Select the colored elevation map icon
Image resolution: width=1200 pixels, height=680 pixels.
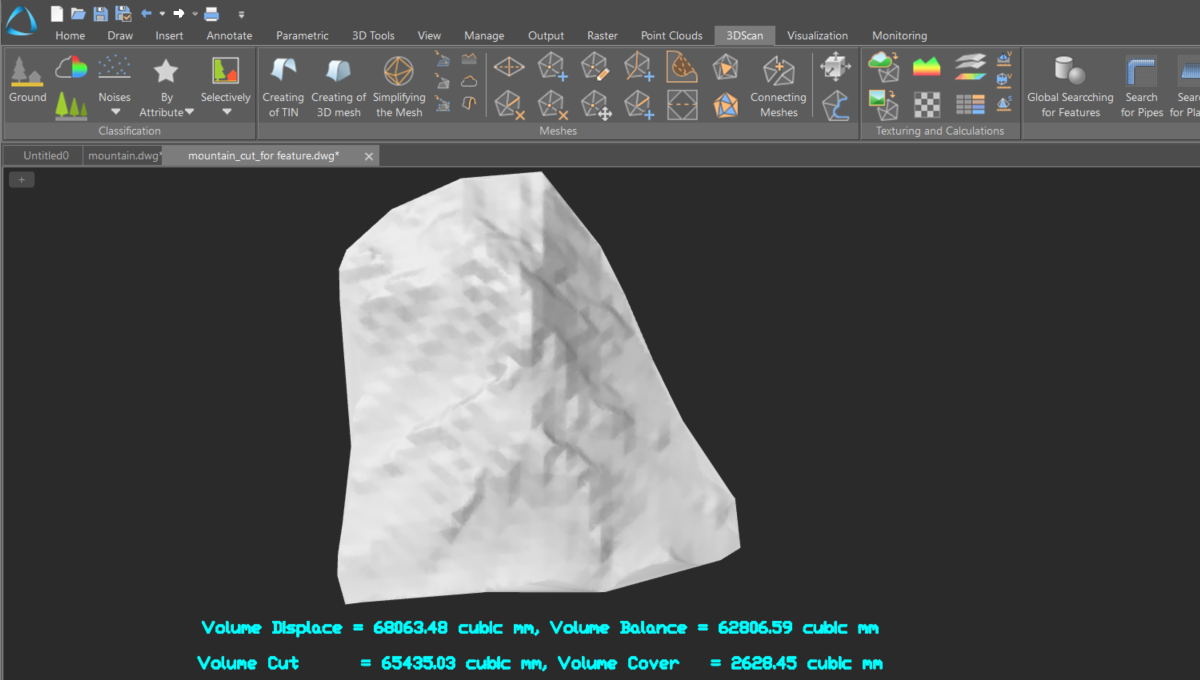click(x=925, y=66)
